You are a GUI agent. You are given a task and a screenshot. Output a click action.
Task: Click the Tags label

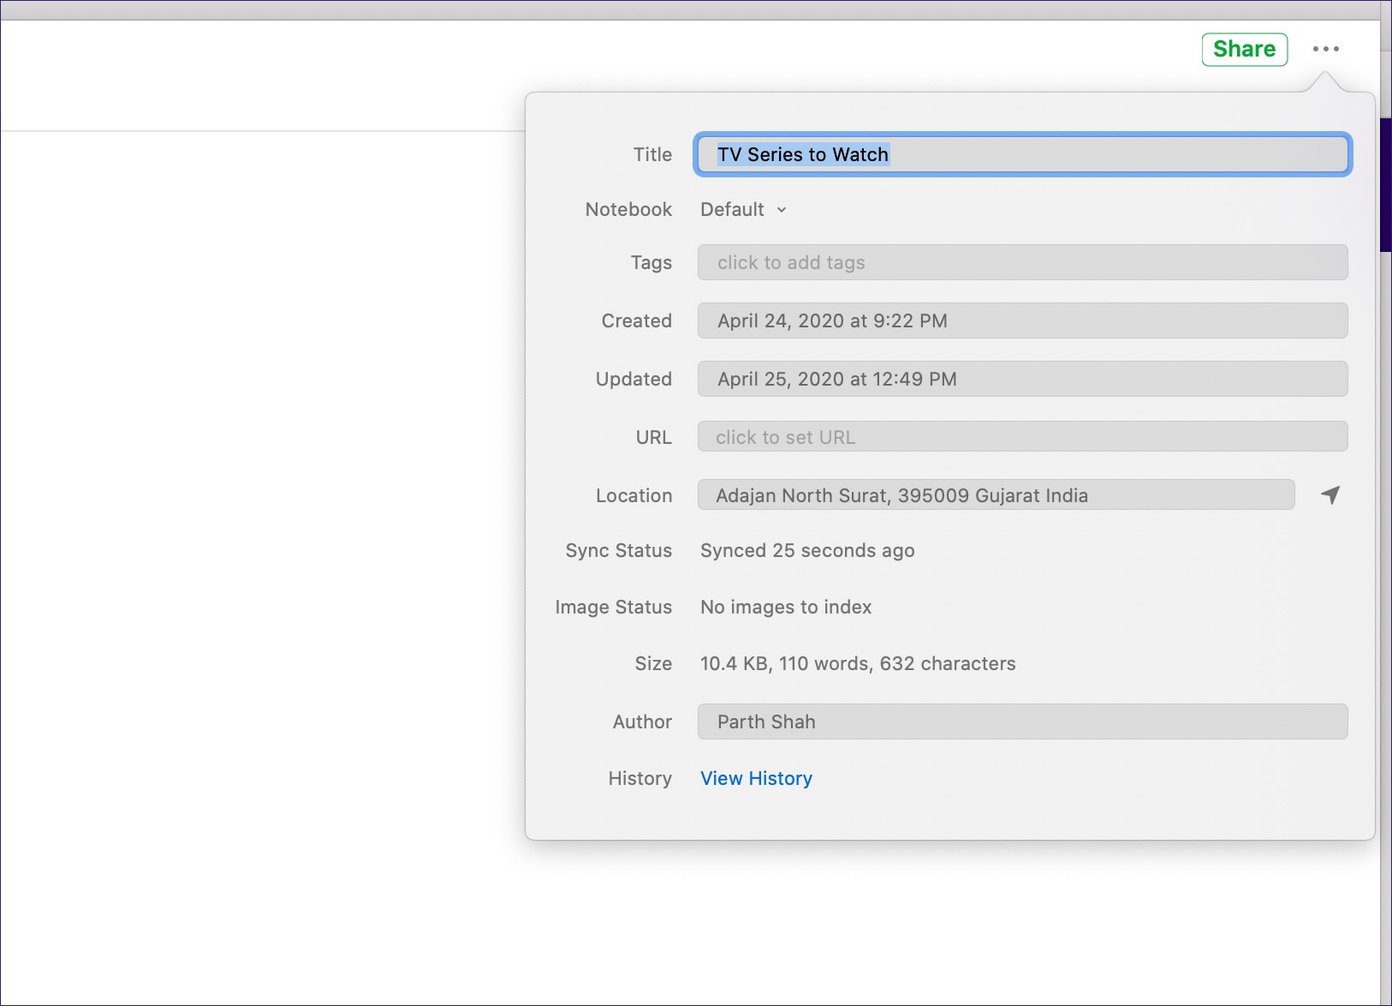651,262
